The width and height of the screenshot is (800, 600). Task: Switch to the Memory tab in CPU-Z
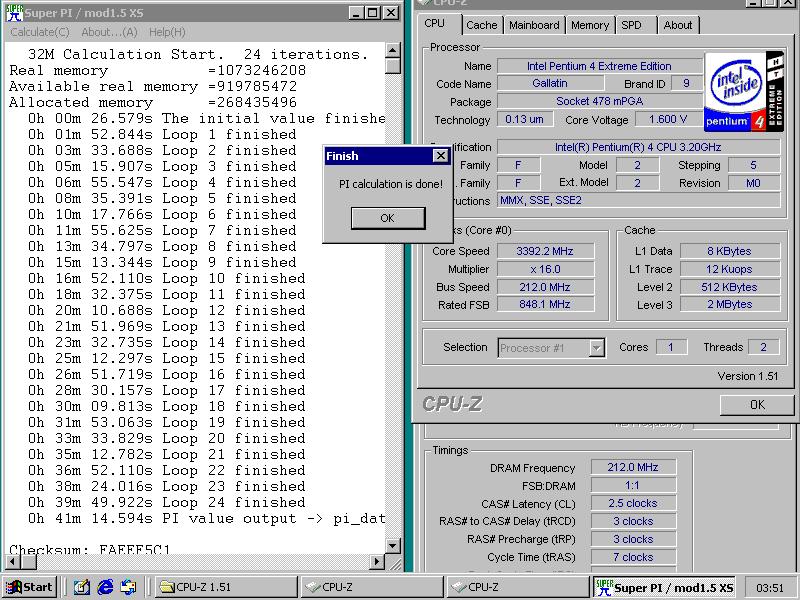(590, 25)
